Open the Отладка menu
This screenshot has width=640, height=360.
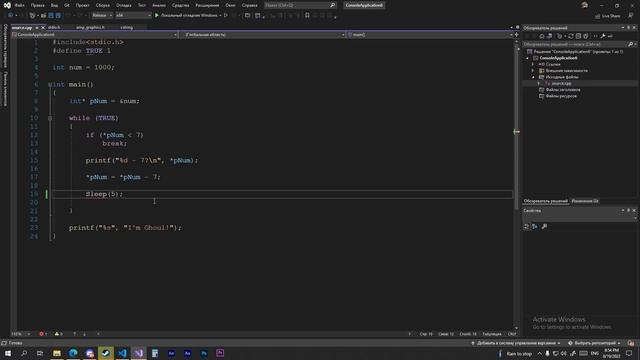(x=123, y=5)
